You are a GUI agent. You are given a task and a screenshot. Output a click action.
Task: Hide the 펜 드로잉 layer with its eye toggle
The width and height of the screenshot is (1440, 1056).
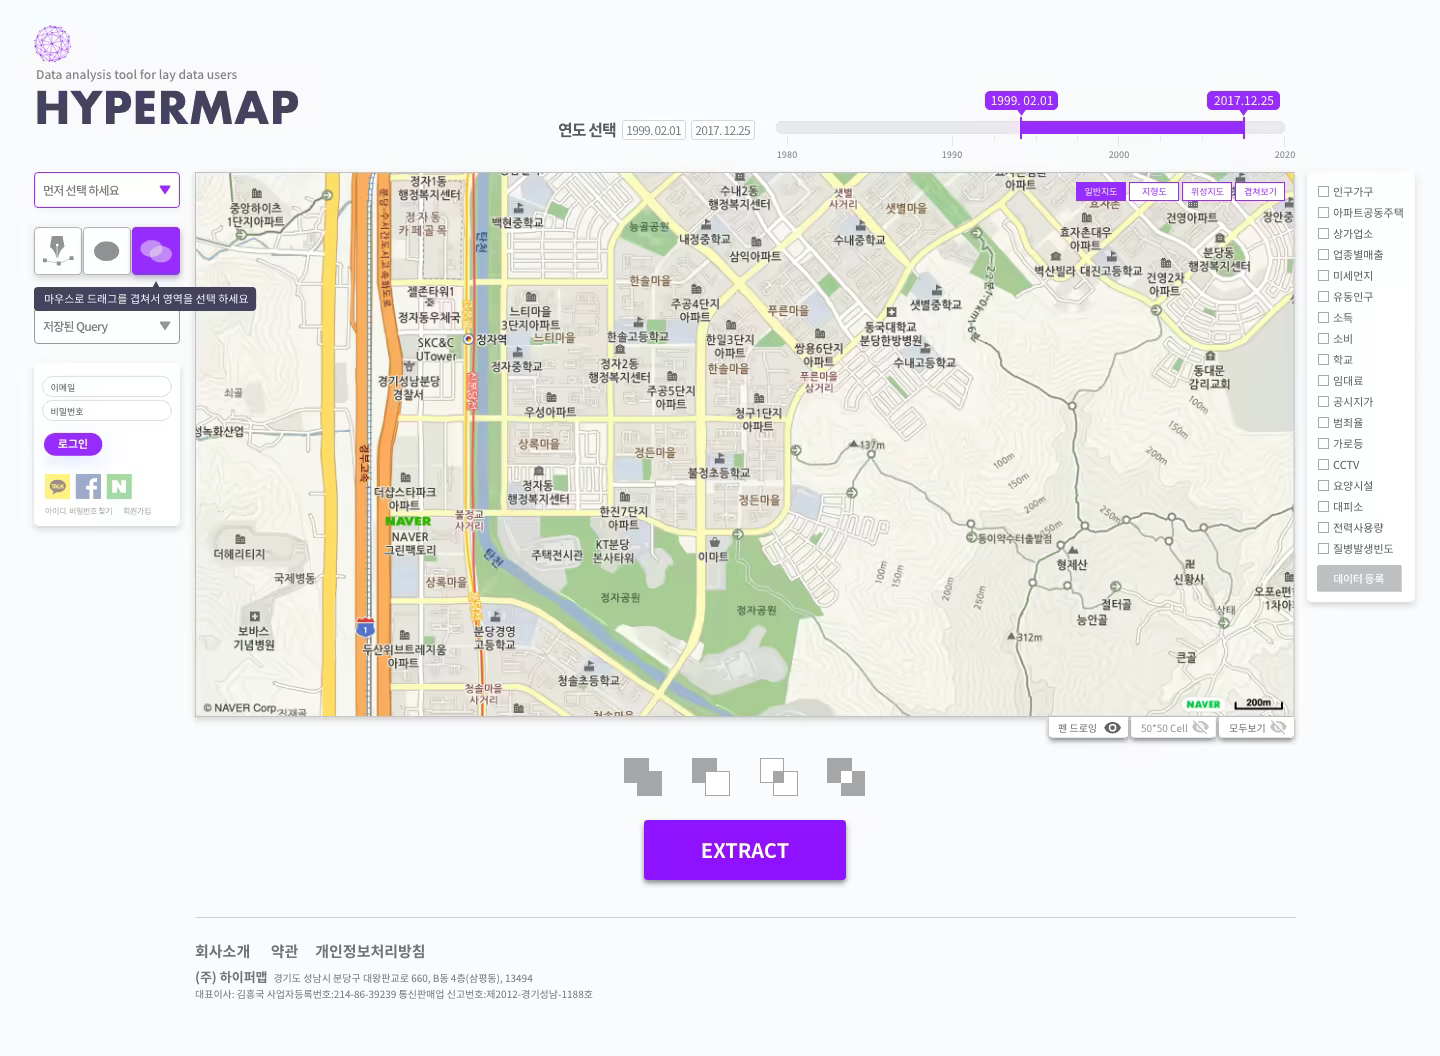point(1114,727)
